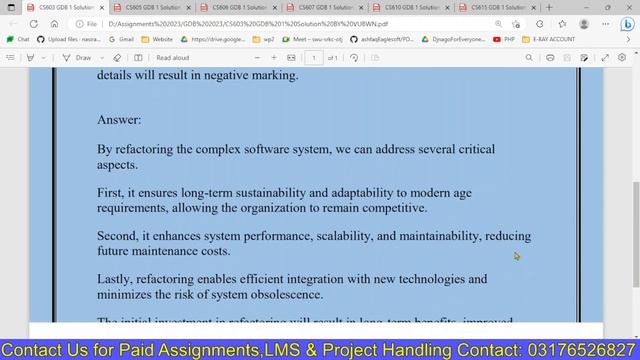Image resolution: width=640 pixels, height=360 pixels.
Task: Open the user profile avatar
Action: click(x=584, y=24)
